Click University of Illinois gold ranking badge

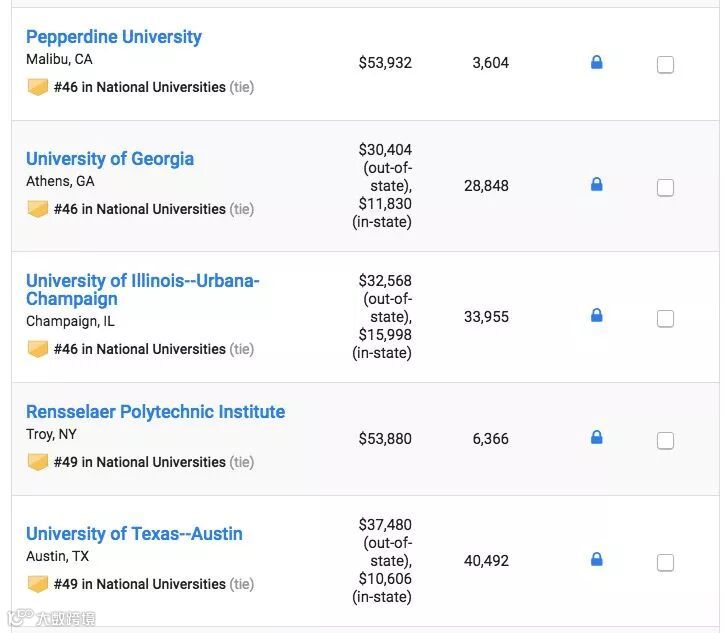38,349
